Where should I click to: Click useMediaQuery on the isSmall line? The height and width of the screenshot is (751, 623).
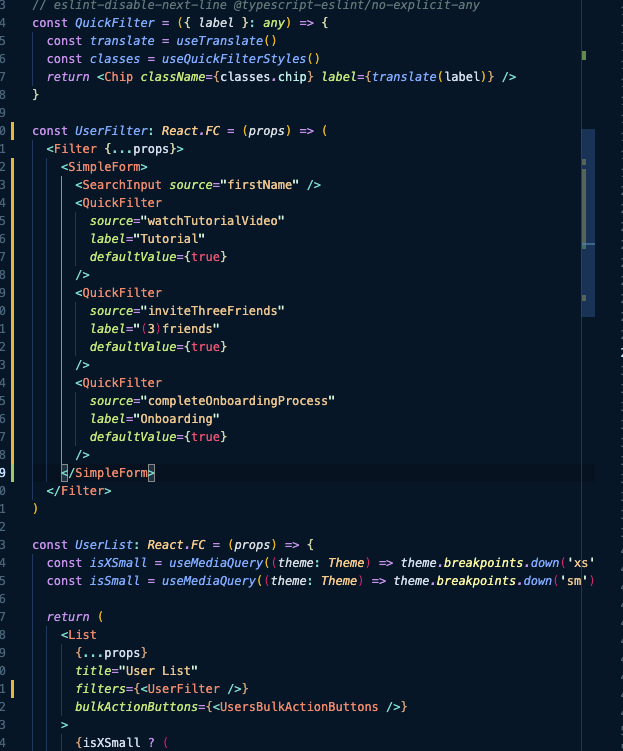coord(208,581)
